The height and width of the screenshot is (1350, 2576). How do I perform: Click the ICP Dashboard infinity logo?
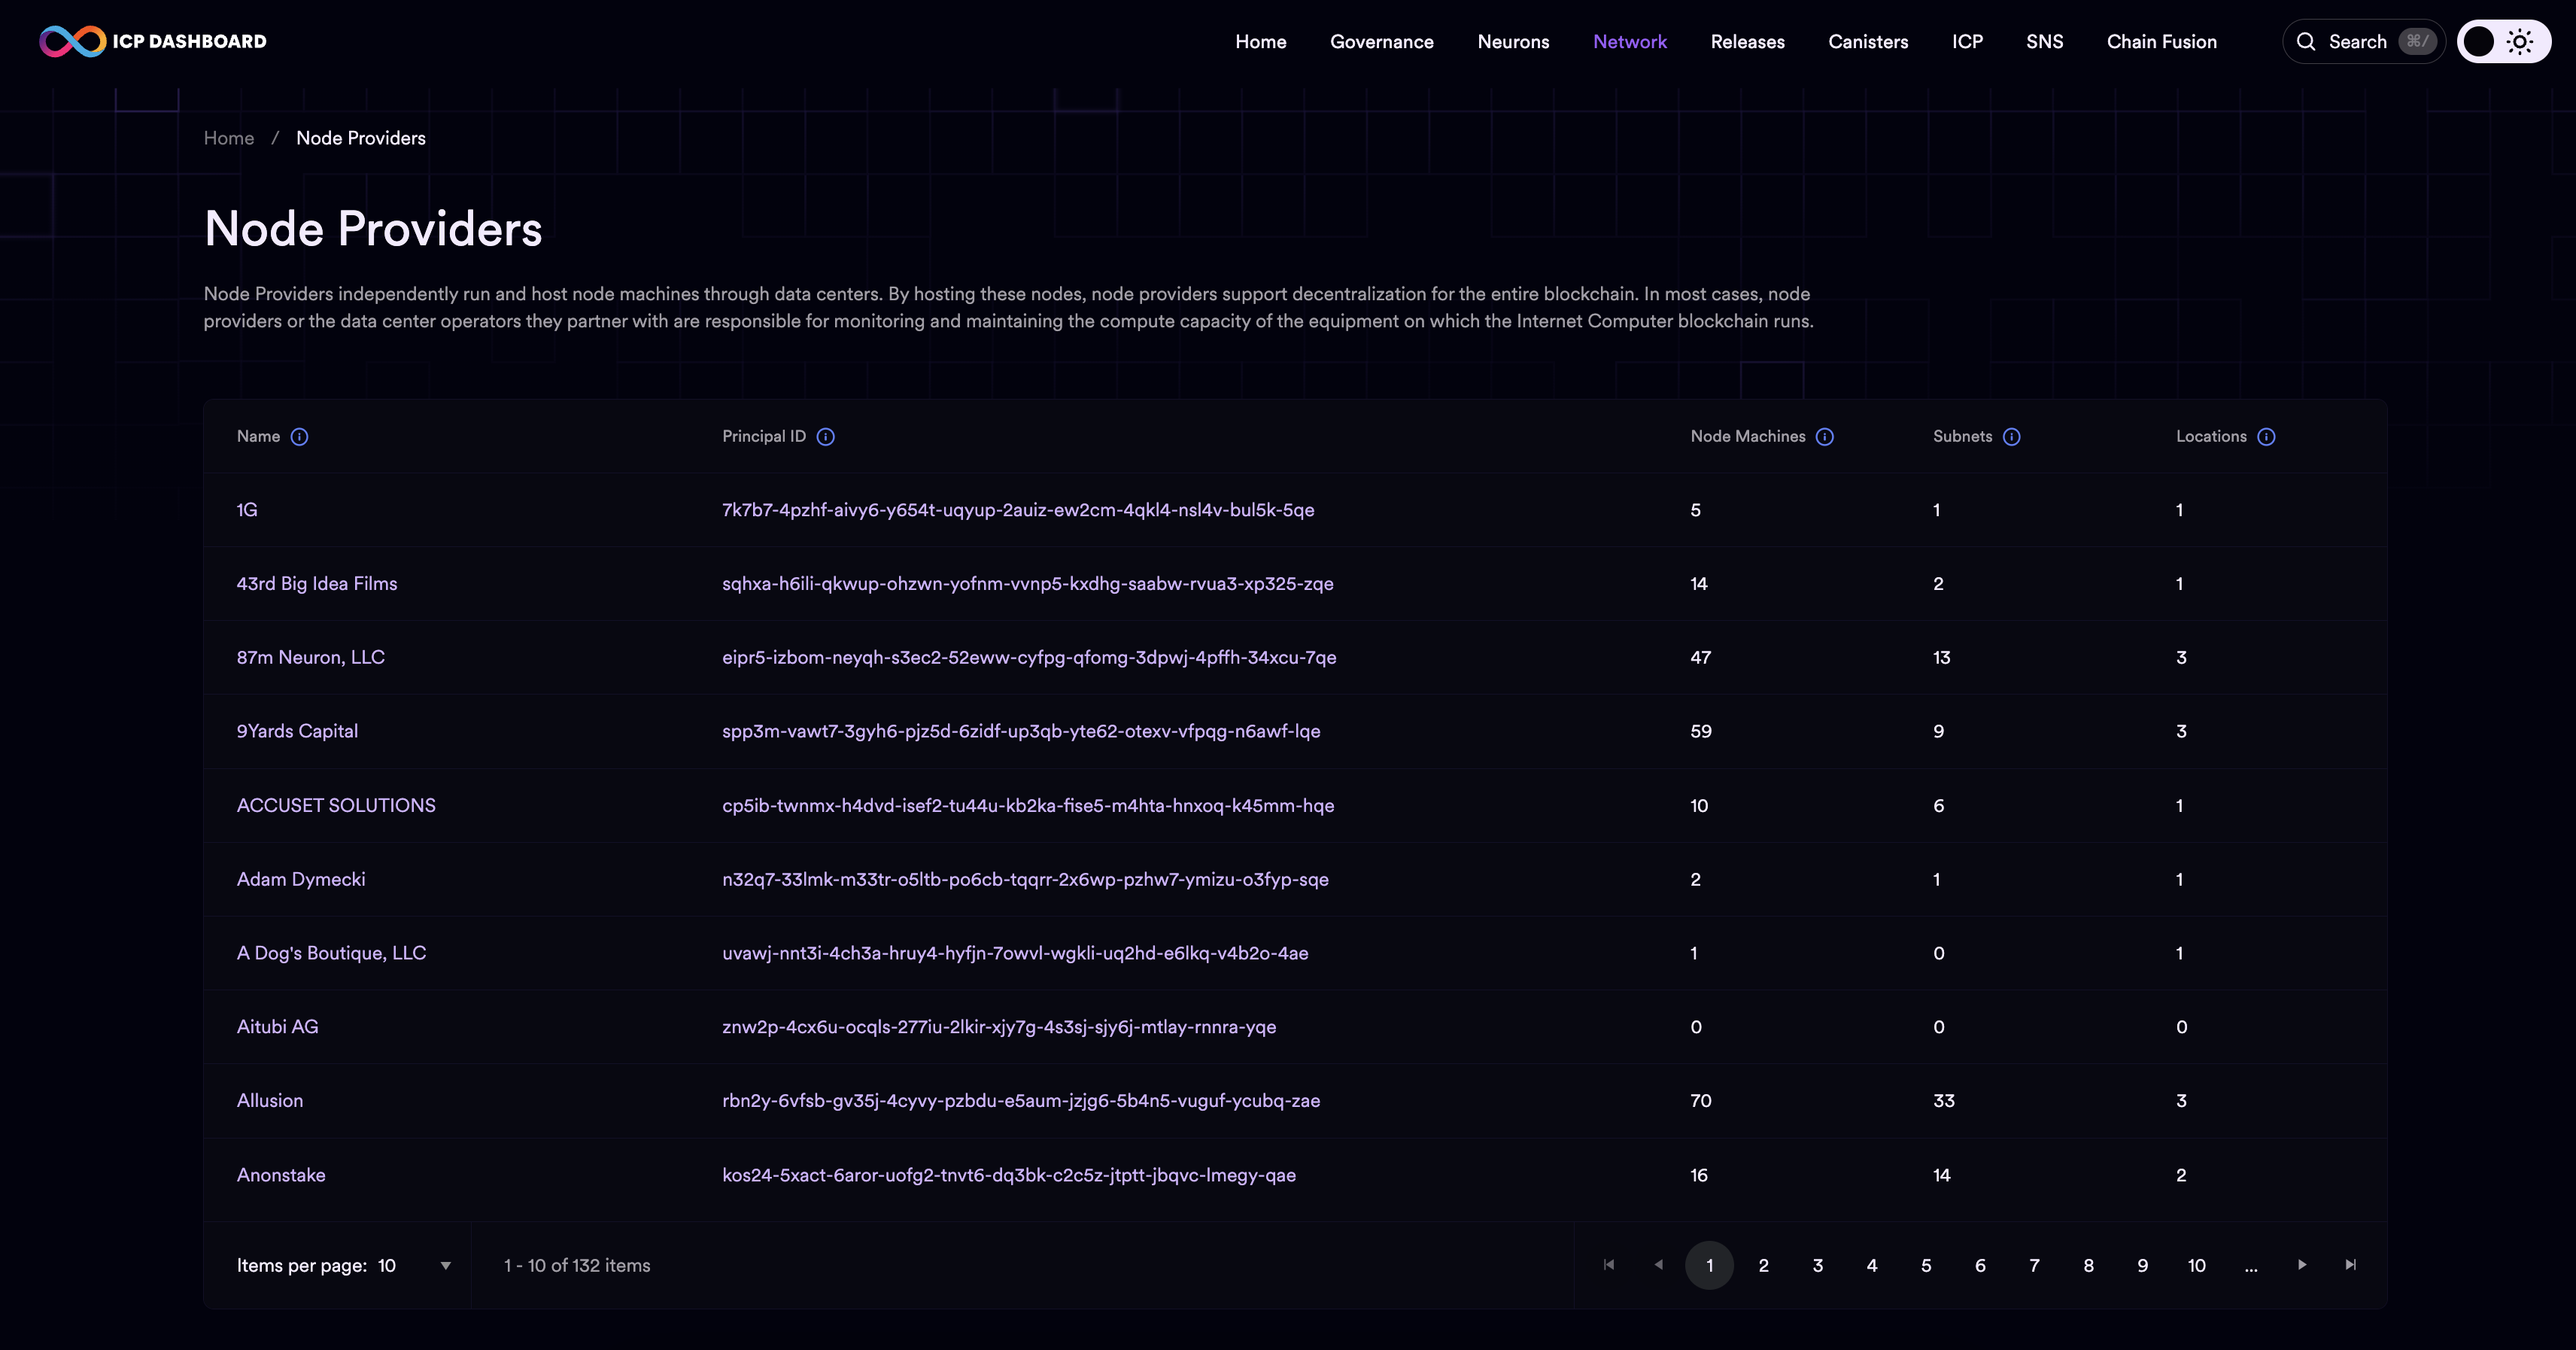[x=72, y=41]
